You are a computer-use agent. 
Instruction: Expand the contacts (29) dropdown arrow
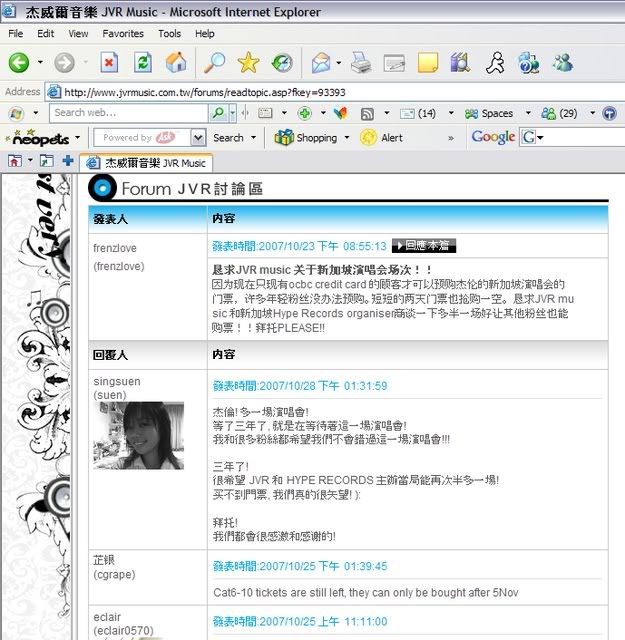pyautogui.click(x=593, y=113)
